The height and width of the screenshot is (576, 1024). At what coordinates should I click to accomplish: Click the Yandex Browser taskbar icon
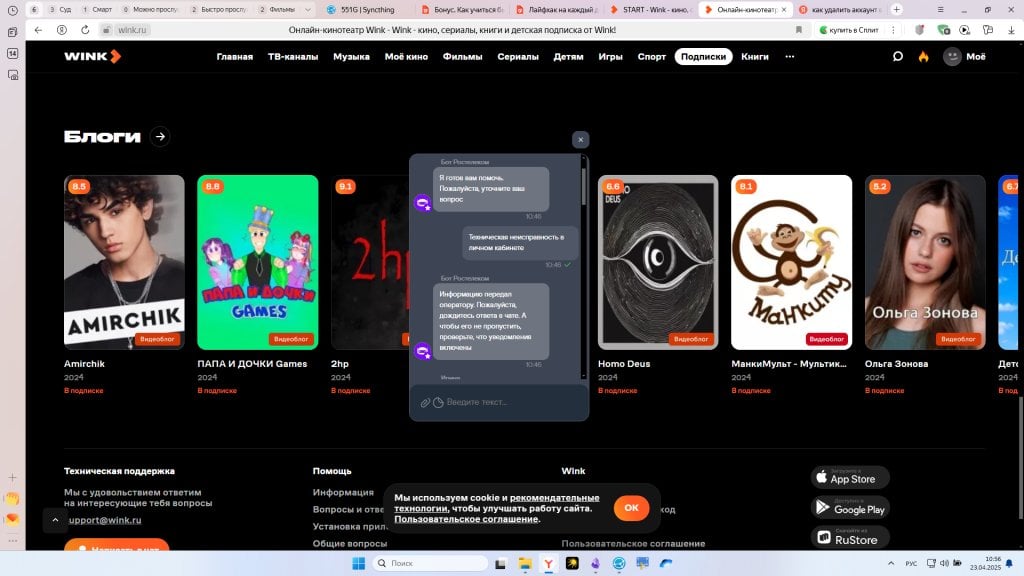[549, 563]
